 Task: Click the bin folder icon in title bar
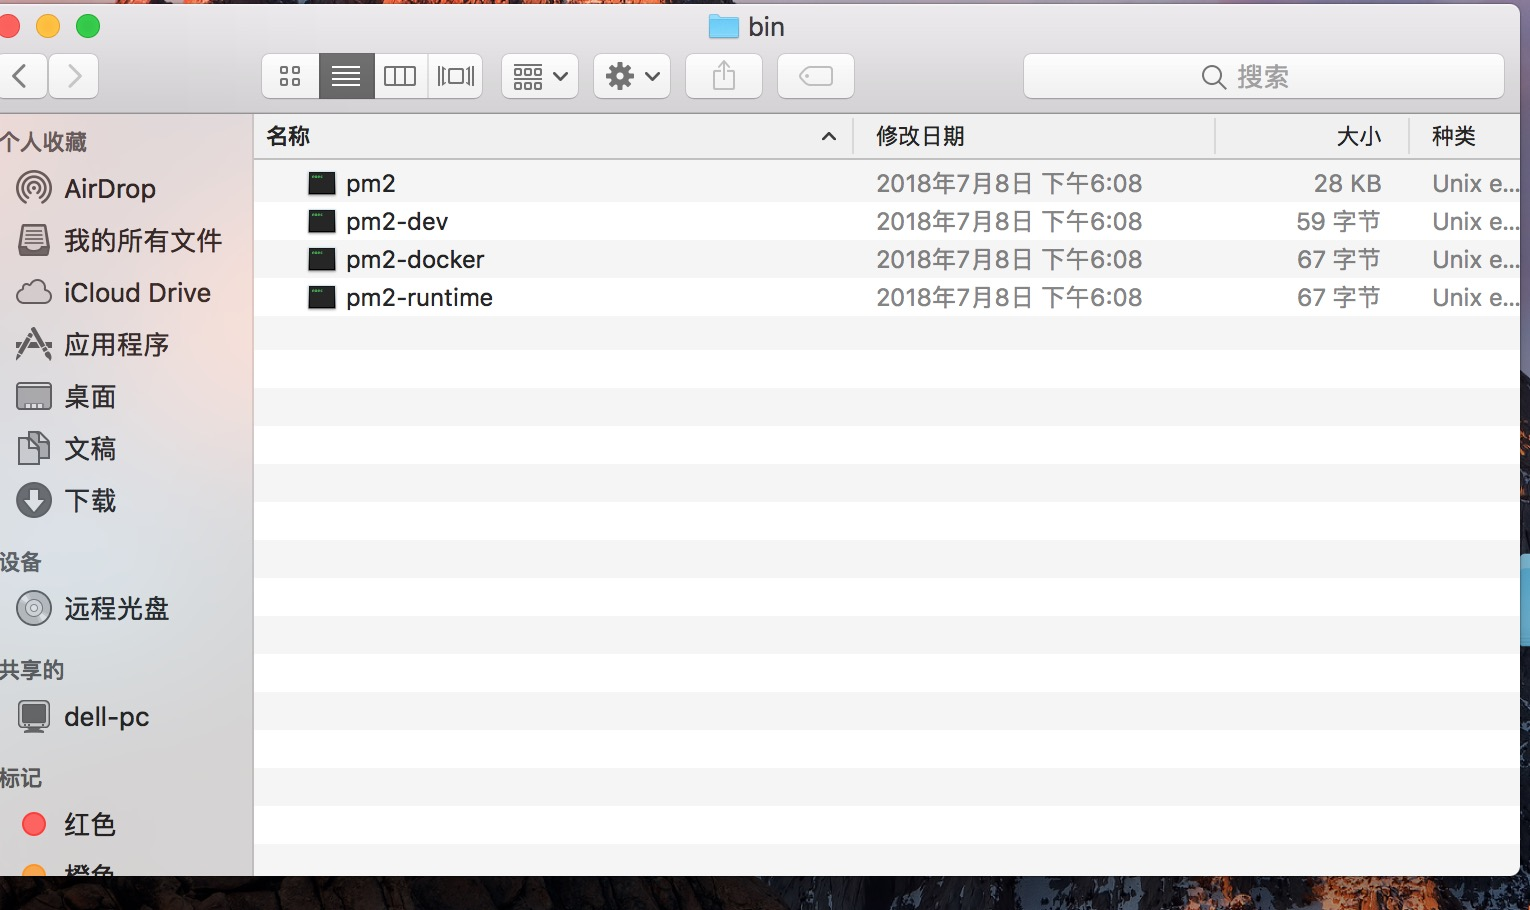[x=723, y=27]
